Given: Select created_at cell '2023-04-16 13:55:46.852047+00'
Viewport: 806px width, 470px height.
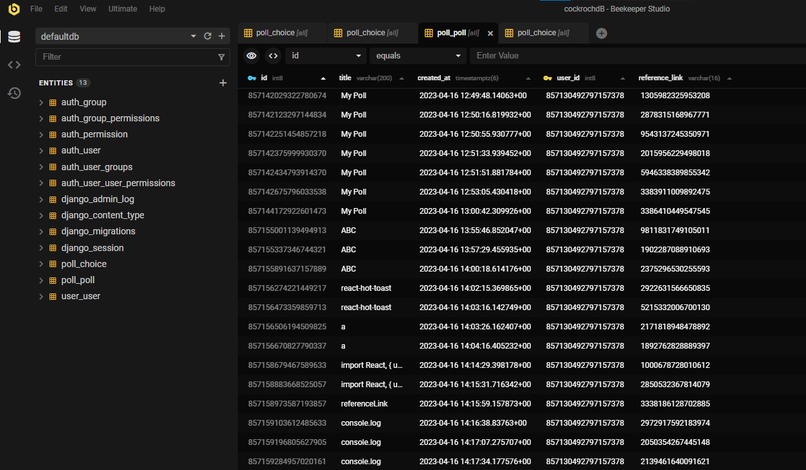Looking at the screenshot, I should click(x=475, y=230).
